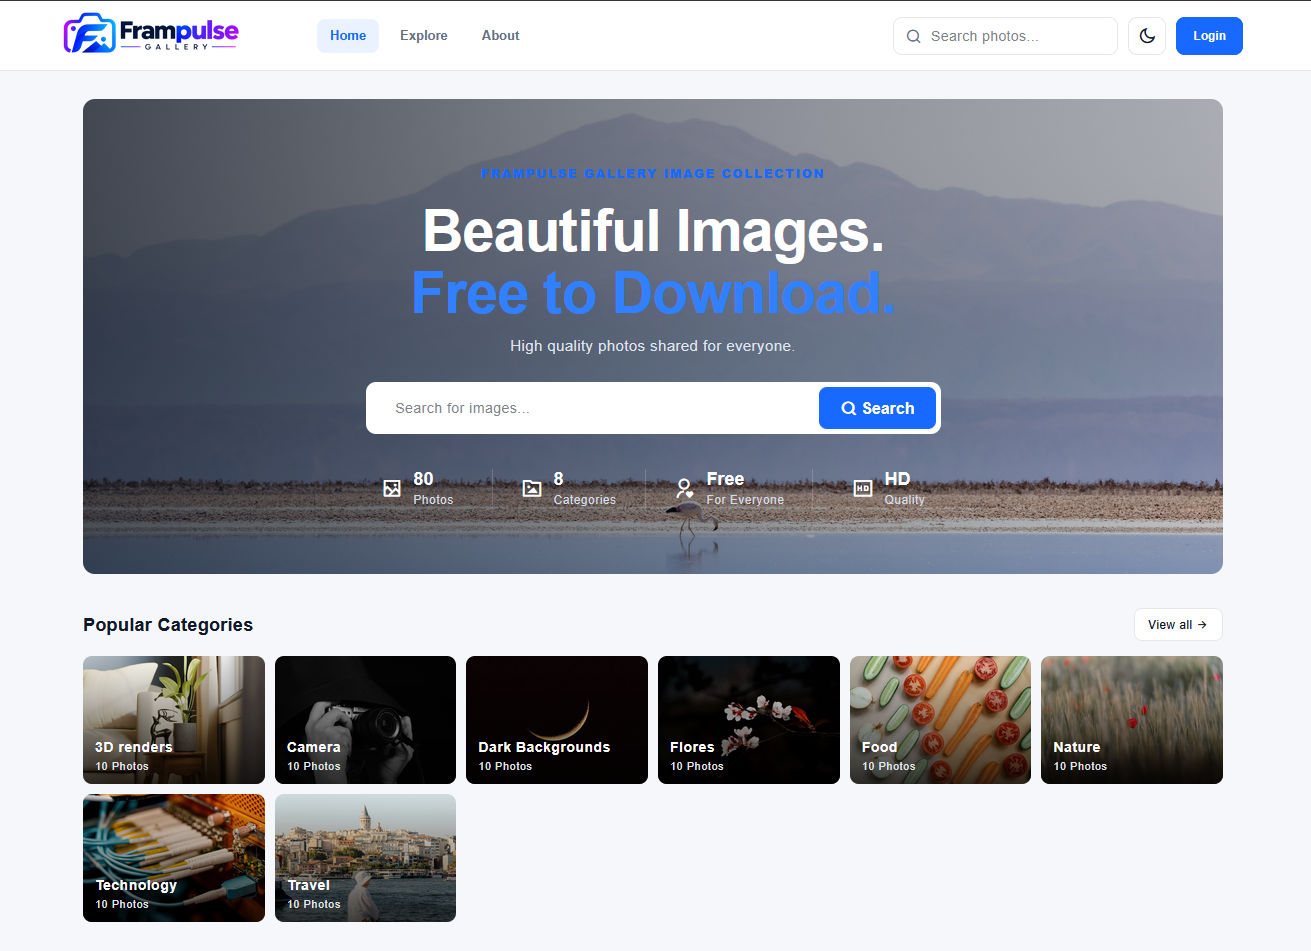The width and height of the screenshot is (1311, 951).
Task: Click the HD icon beside Quality
Action: pos(863,488)
